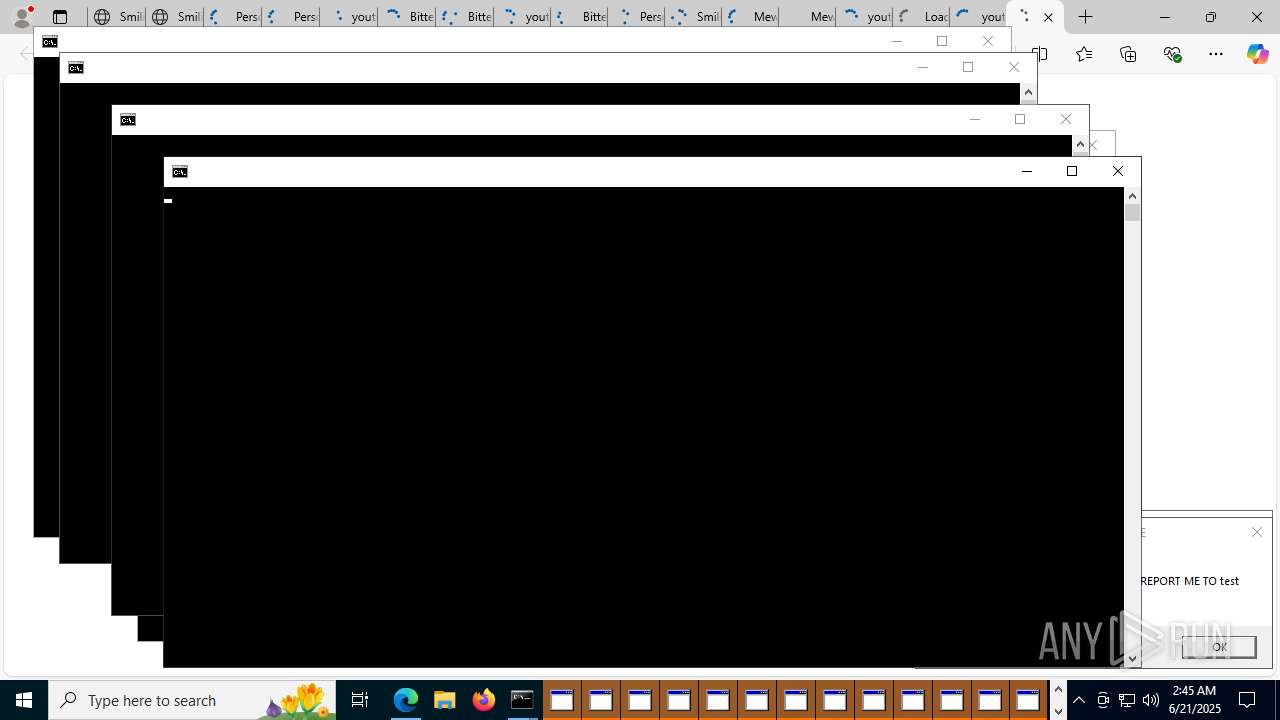
Task: Click OK in the REPORT ME dialog
Action: (1219, 647)
